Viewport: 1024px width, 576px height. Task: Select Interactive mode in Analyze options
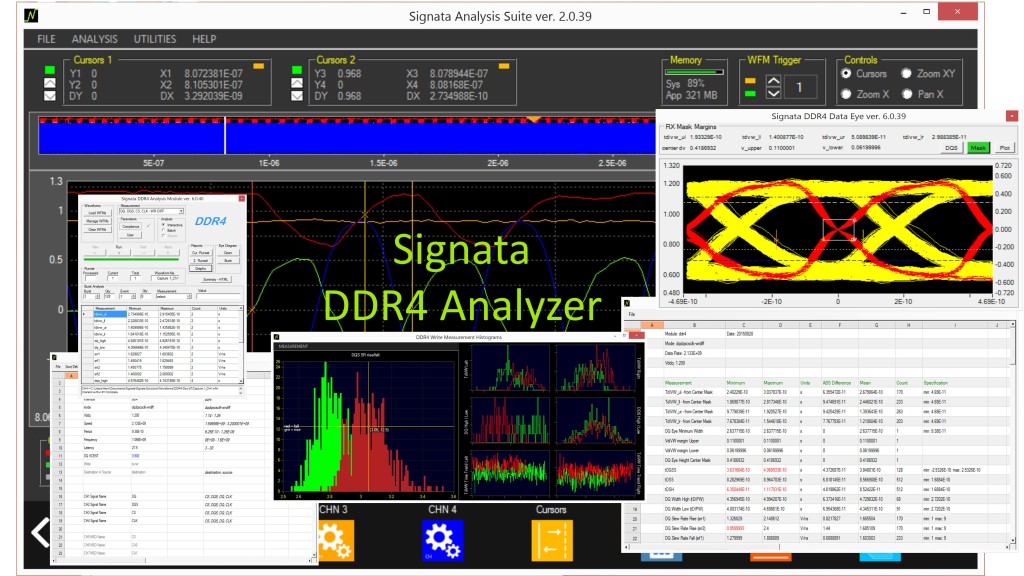point(163,225)
